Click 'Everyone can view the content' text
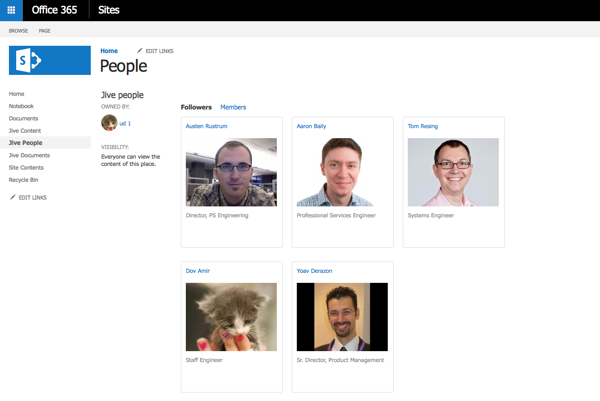Screen dimensions: 600x401 pos(130,160)
